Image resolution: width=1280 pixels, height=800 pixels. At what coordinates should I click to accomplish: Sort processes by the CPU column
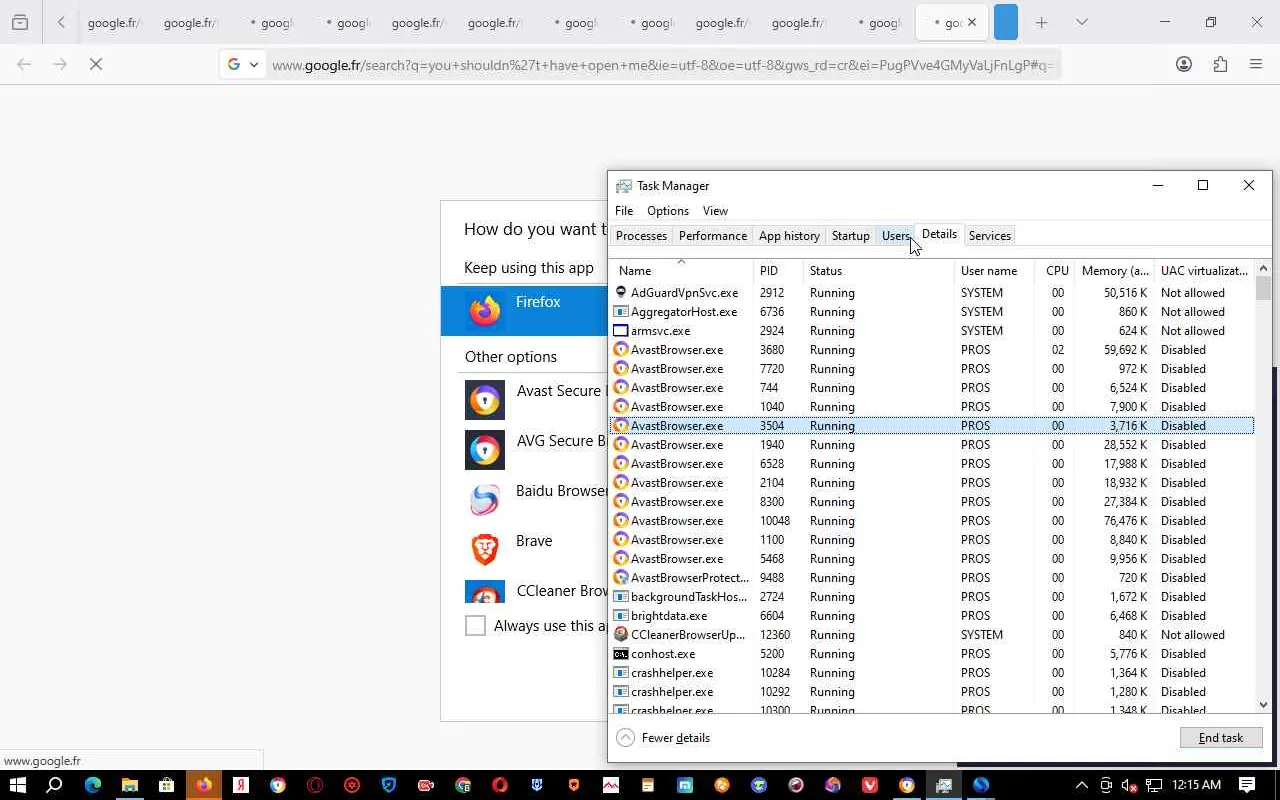click(x=1055, y=271)
